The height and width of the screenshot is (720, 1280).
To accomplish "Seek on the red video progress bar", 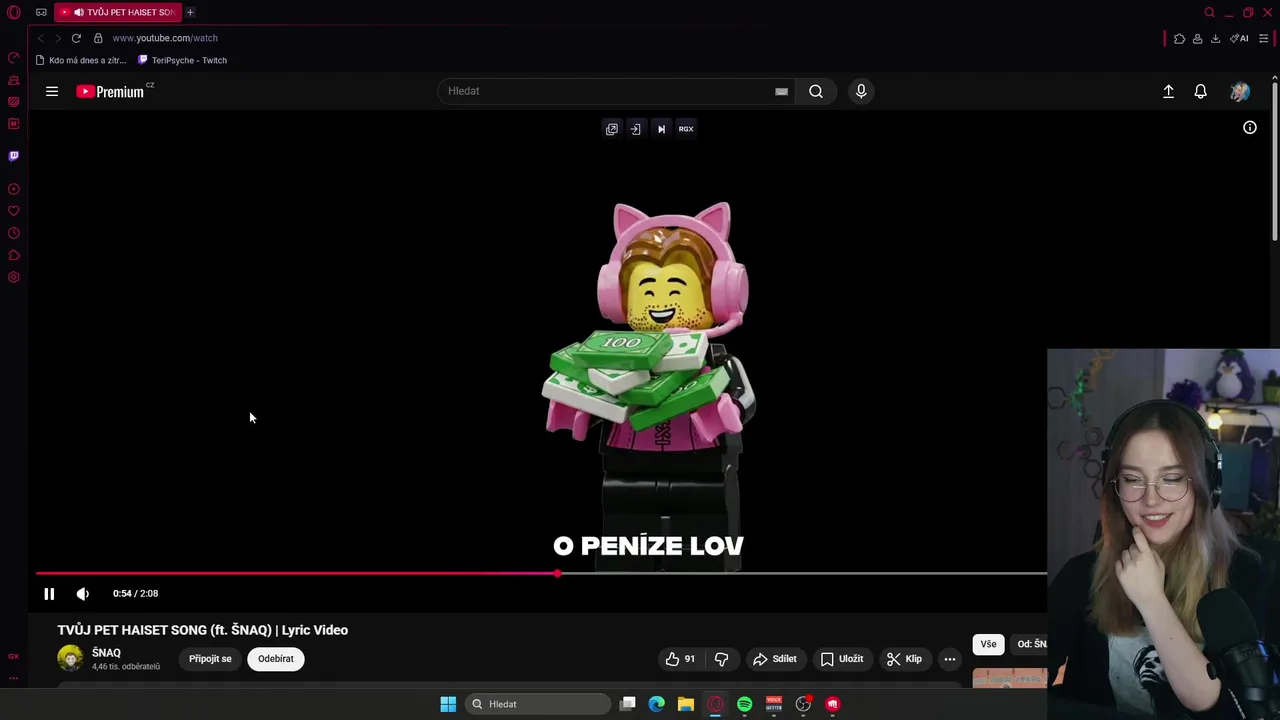I will 541,573.
